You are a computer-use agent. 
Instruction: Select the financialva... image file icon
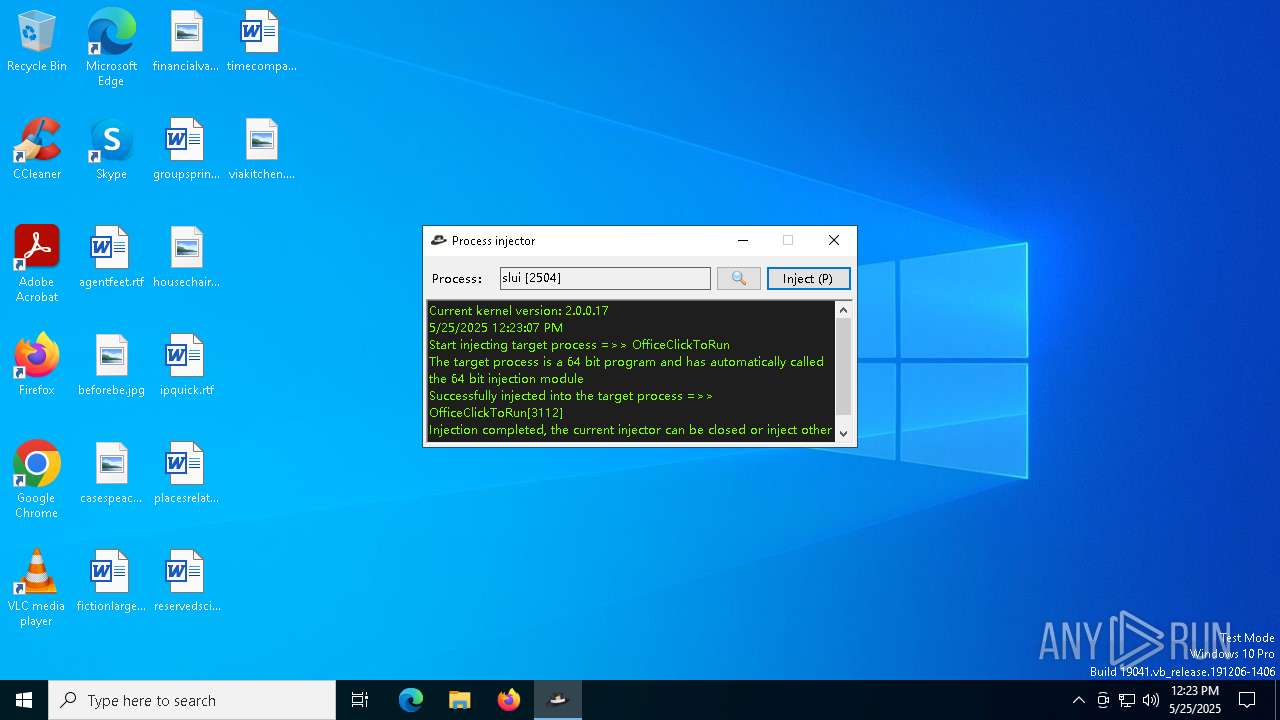click(186, 42)
